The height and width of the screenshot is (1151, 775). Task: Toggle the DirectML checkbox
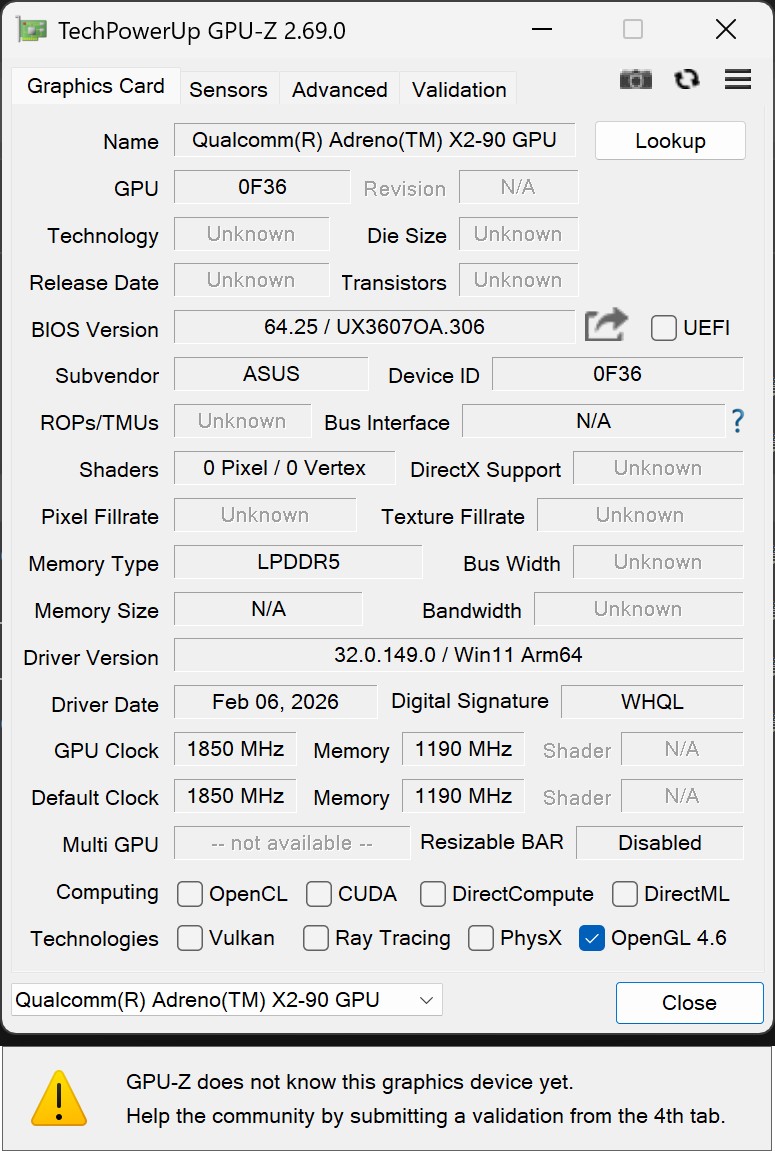point(625,894)
